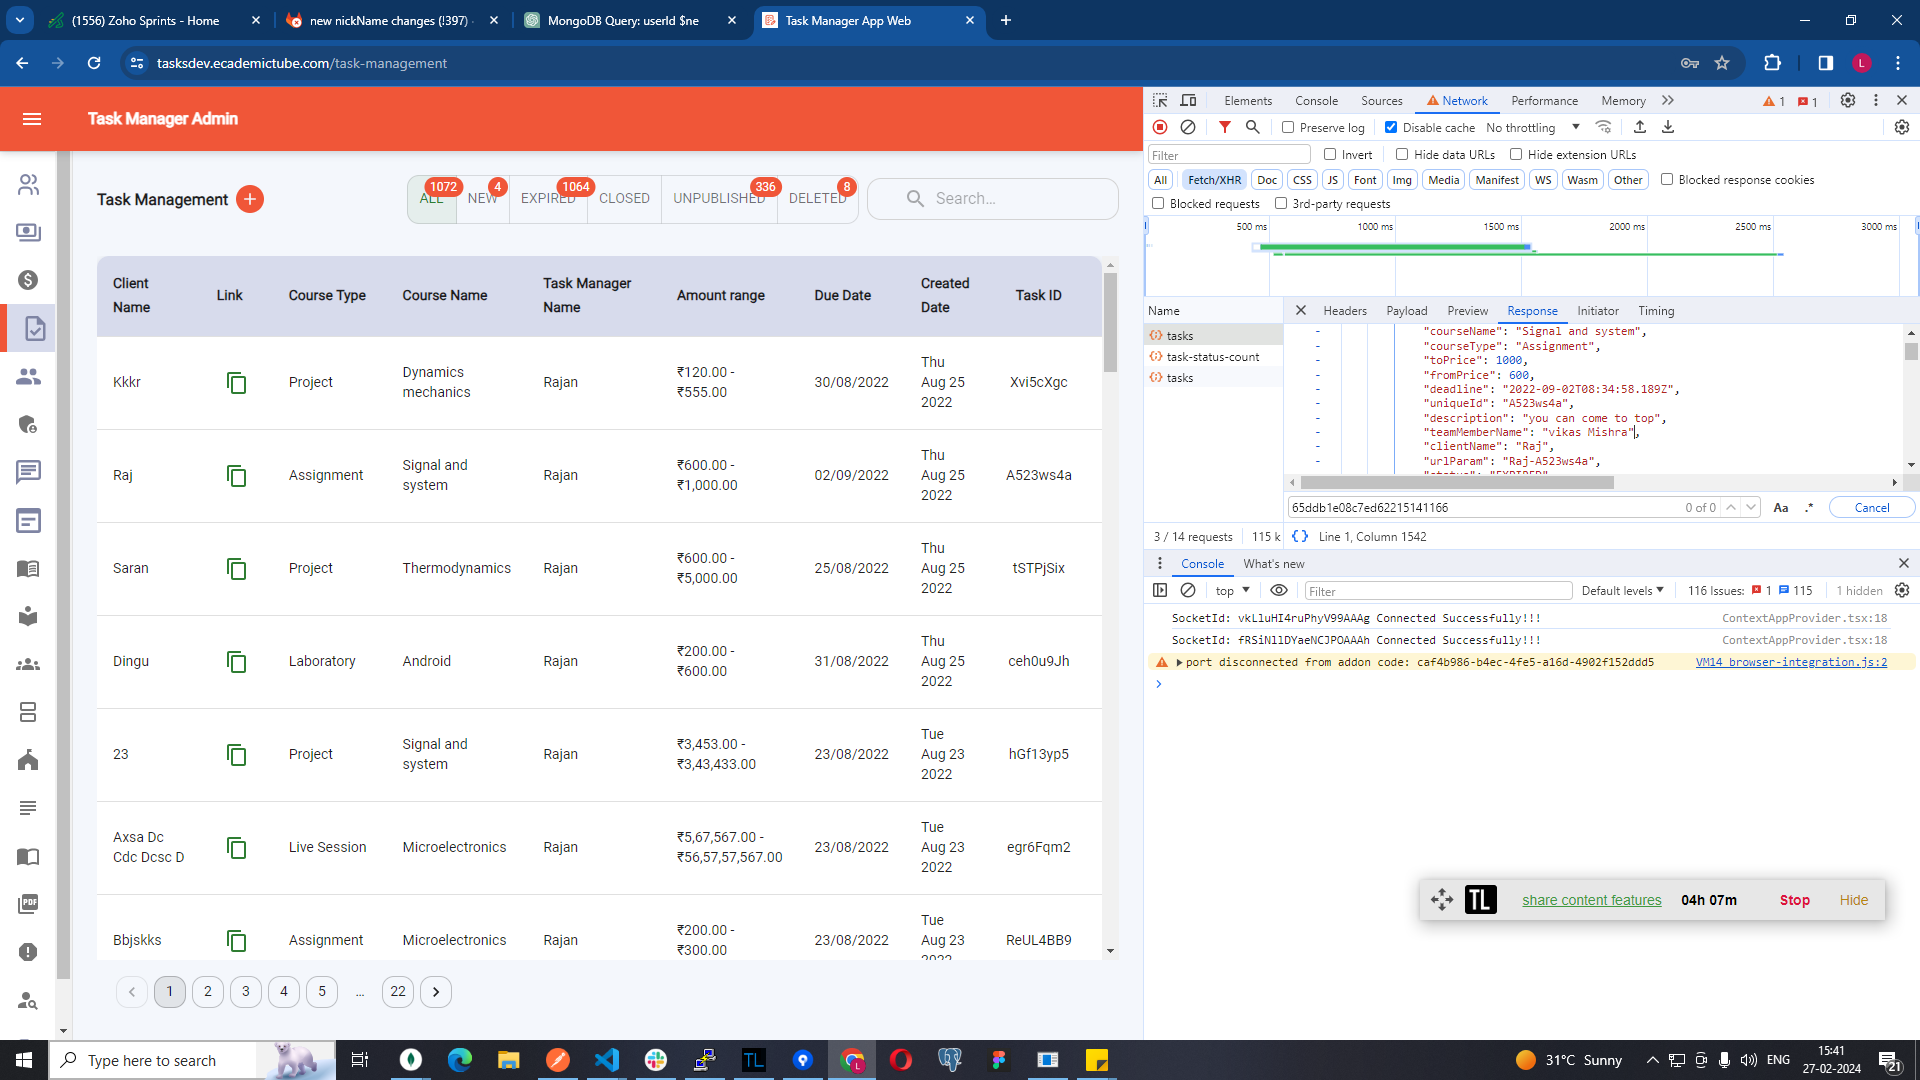Switch to the Preview tab
Viewport: 1920px width, 1080px height.
click(1467, 311)
